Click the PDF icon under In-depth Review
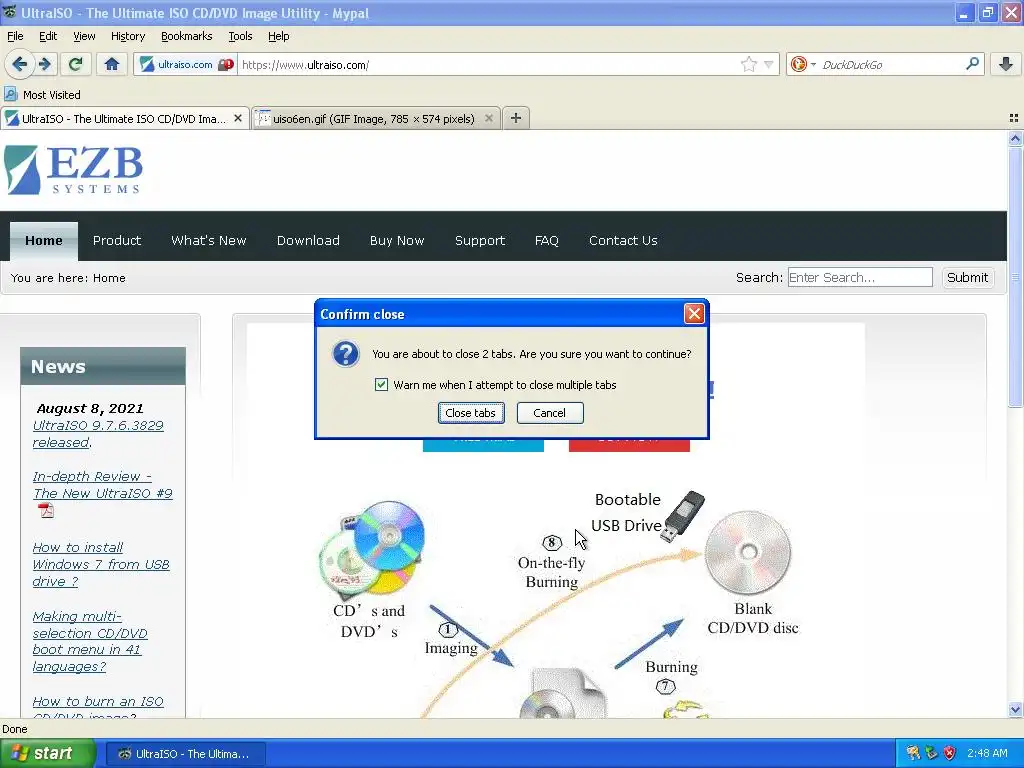The image size is (1024, 768). click(x=46, y=511)
